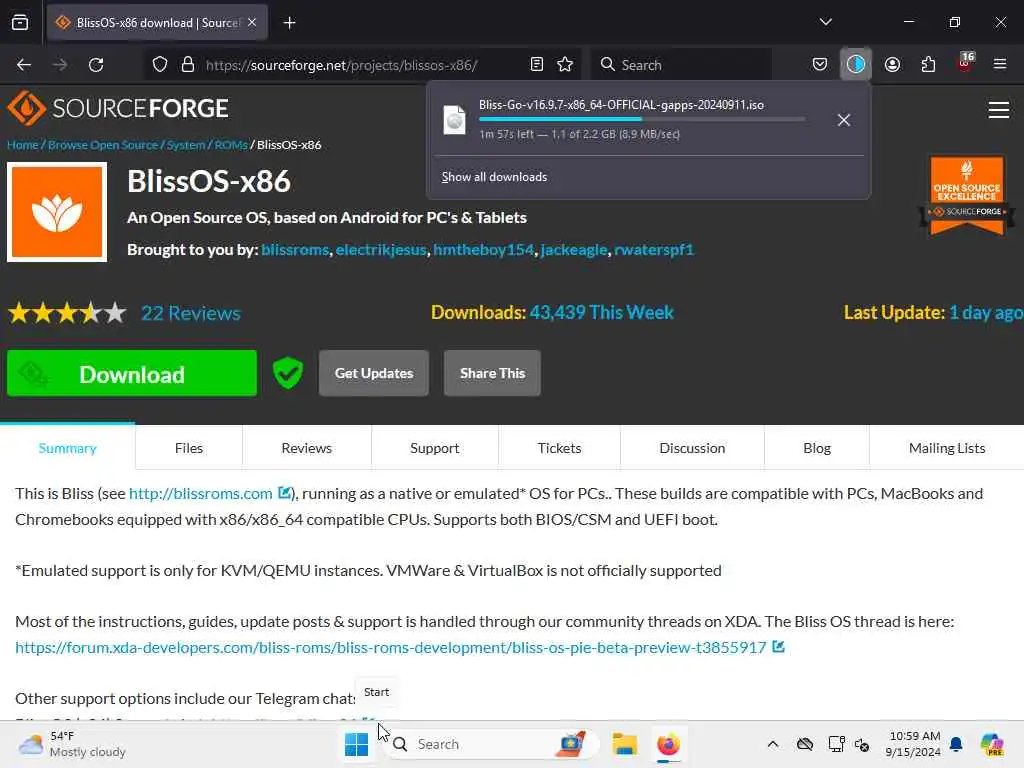Open File Explorer from taskbar
Screen dimensions: 1024x768
[624, 744]
